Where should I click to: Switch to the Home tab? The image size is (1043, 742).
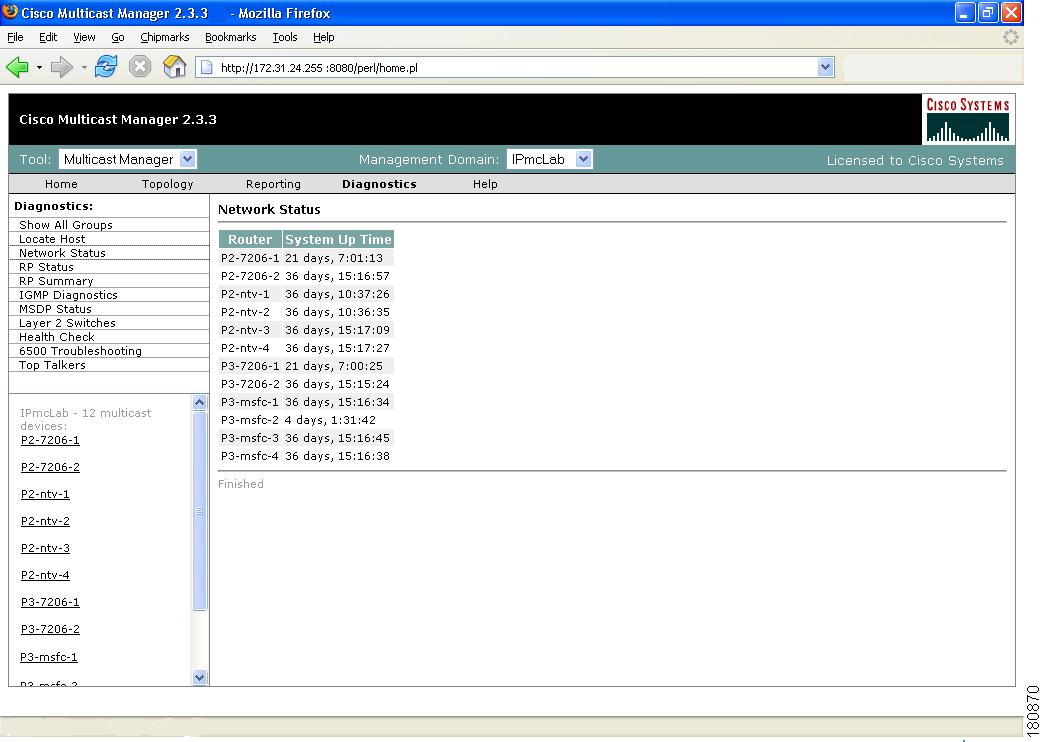coord(61,184)
